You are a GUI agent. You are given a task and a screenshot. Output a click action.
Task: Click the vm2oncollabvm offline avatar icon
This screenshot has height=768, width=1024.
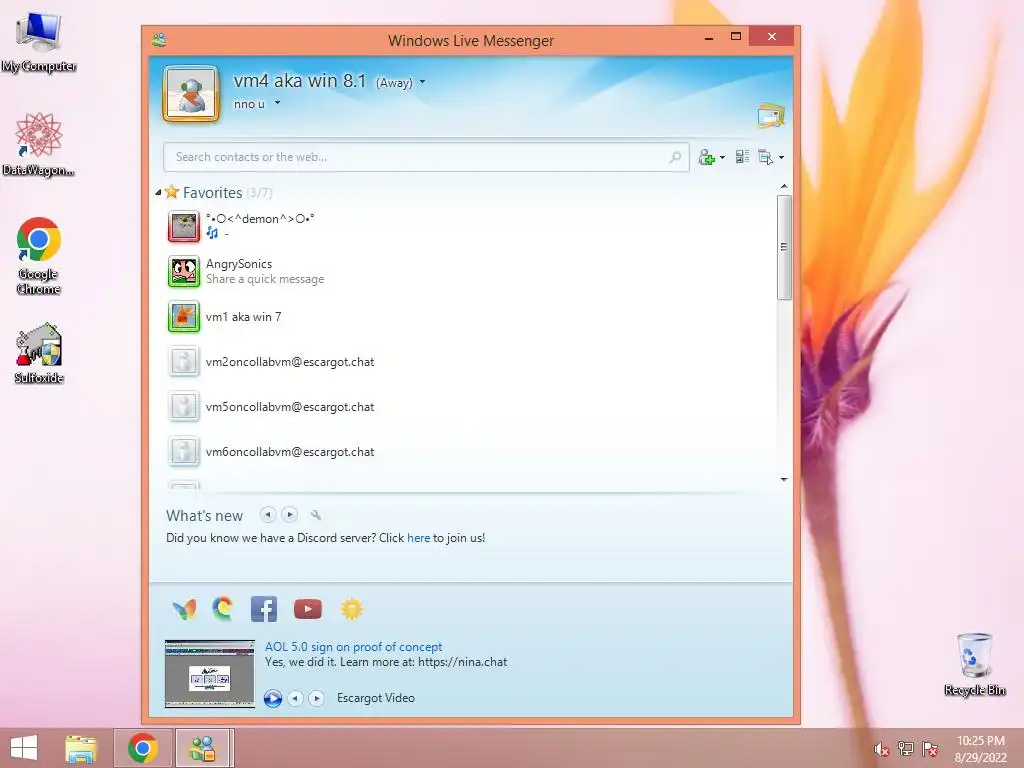click(x=184, y=362)
